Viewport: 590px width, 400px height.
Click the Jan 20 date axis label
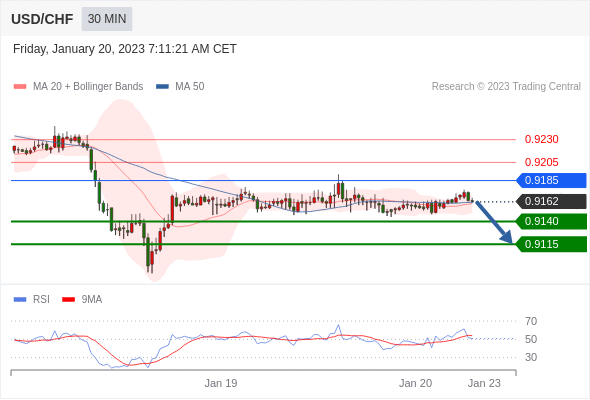pos(415,383)
